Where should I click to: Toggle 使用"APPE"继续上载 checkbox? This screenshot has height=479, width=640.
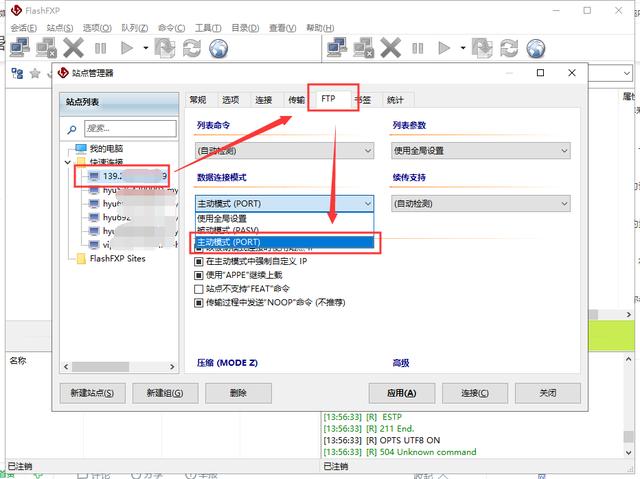click(199, 275)
